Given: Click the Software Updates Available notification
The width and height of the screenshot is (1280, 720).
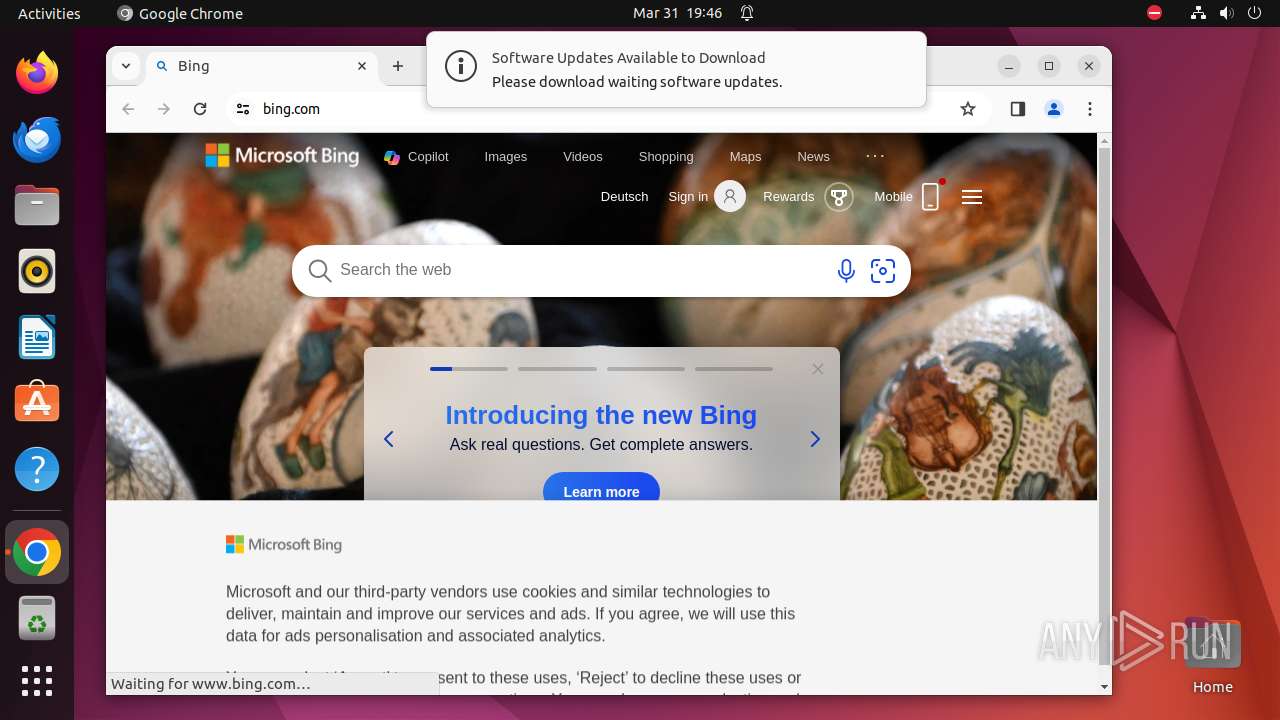Looking at the screenshot, I should [676, 69].
